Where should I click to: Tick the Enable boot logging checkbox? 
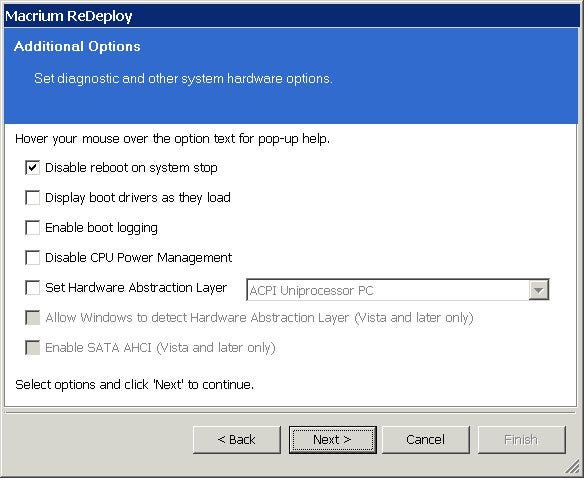[x=32, y=228]
